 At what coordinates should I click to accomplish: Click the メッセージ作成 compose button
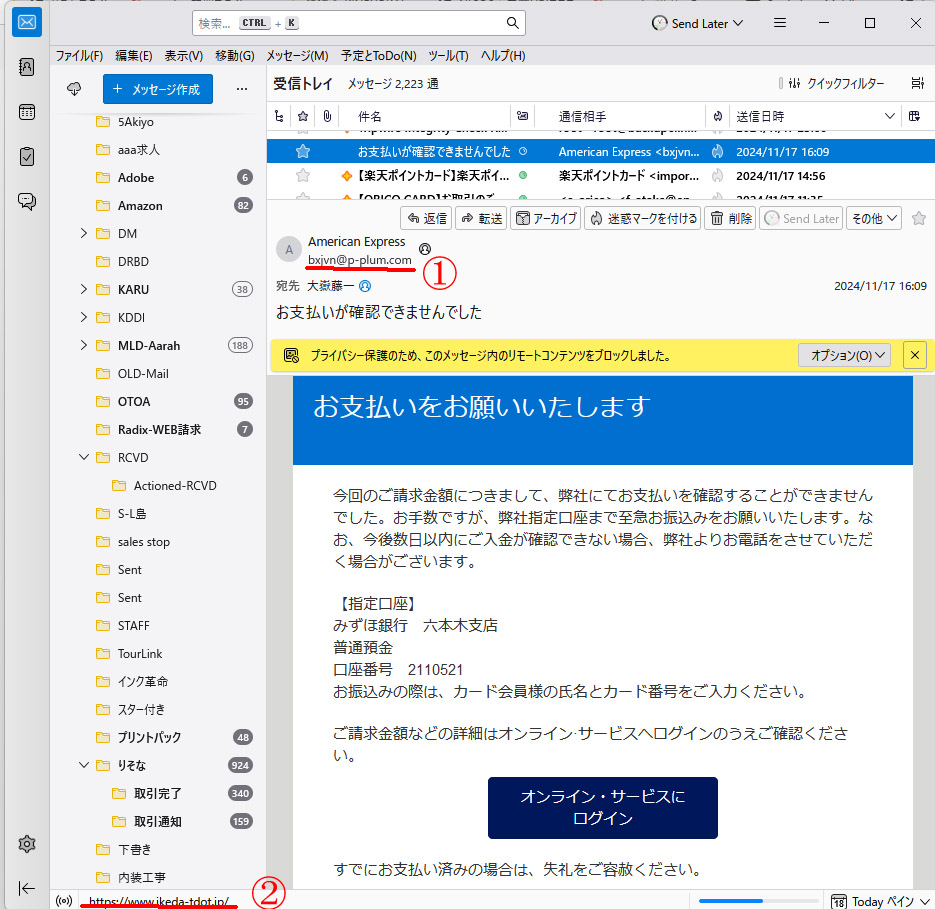coord(158,89)
